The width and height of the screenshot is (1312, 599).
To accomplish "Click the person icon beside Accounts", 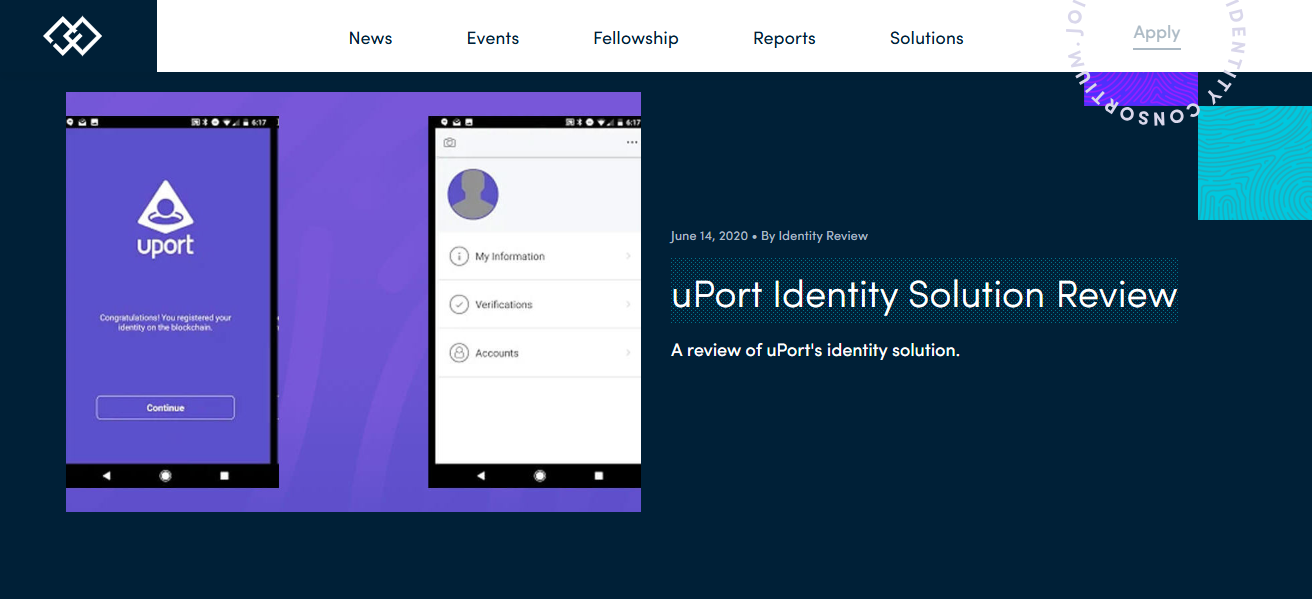I will coord(457,352).
